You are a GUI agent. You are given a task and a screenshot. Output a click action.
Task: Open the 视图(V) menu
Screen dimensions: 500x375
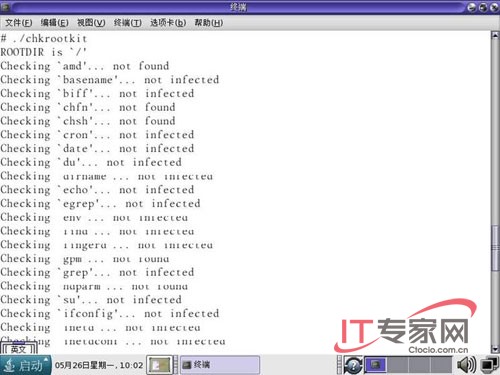coord(91,23)
